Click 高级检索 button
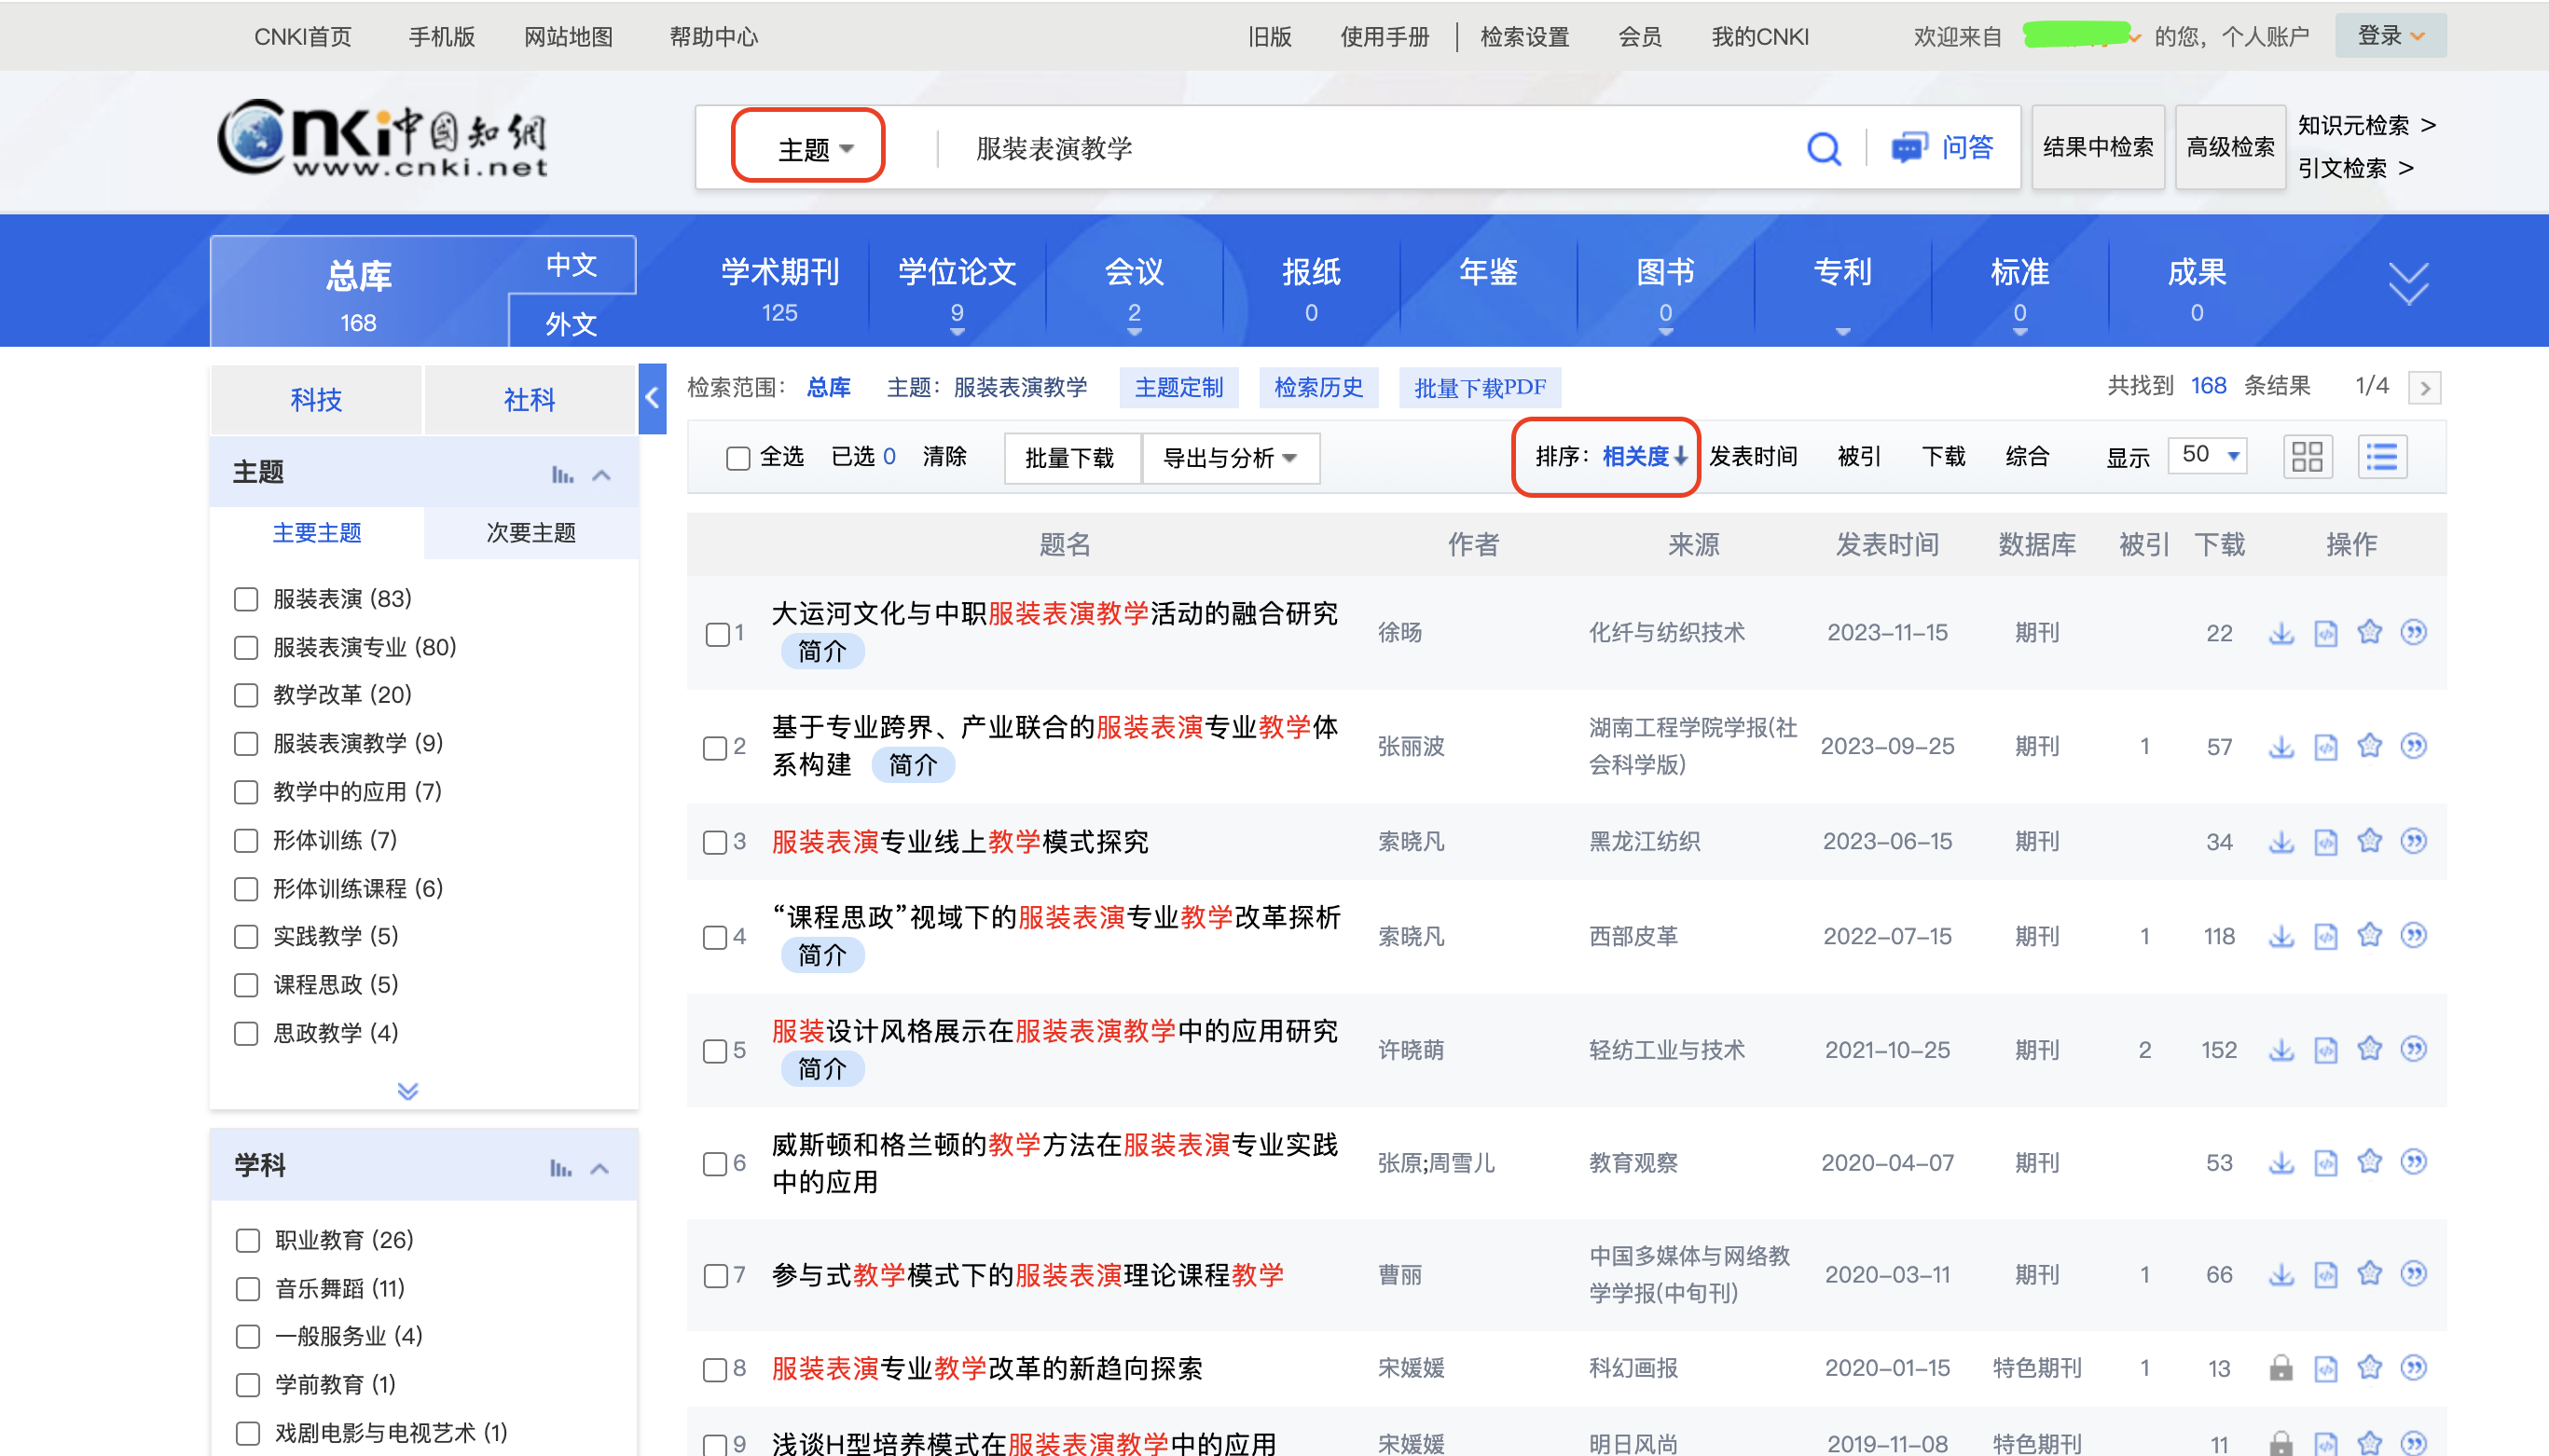 [2229, 147]
